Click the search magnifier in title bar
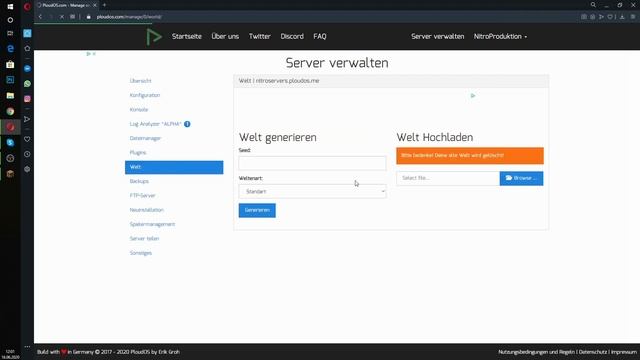The width and height of the screenshot is (640, 360). coord(593,5)
